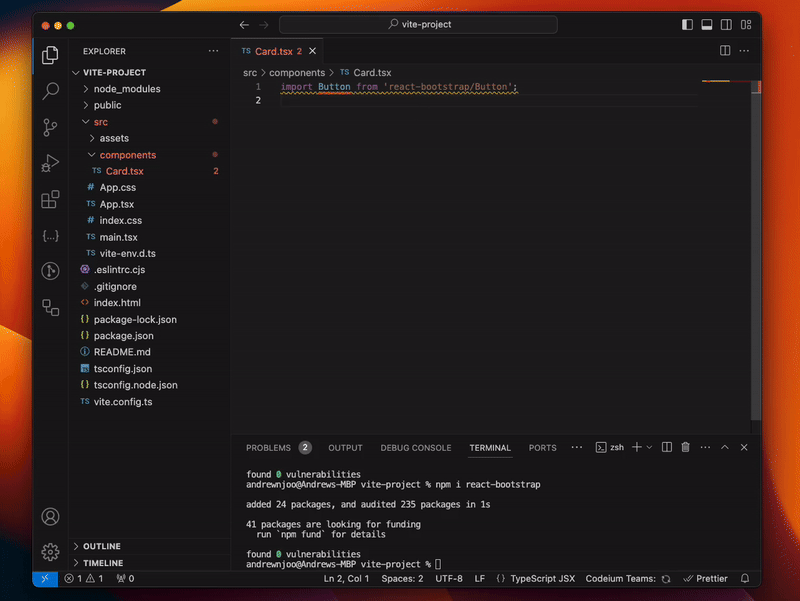Open the Extensions view

pyautogui.click(x=50, y=199)
